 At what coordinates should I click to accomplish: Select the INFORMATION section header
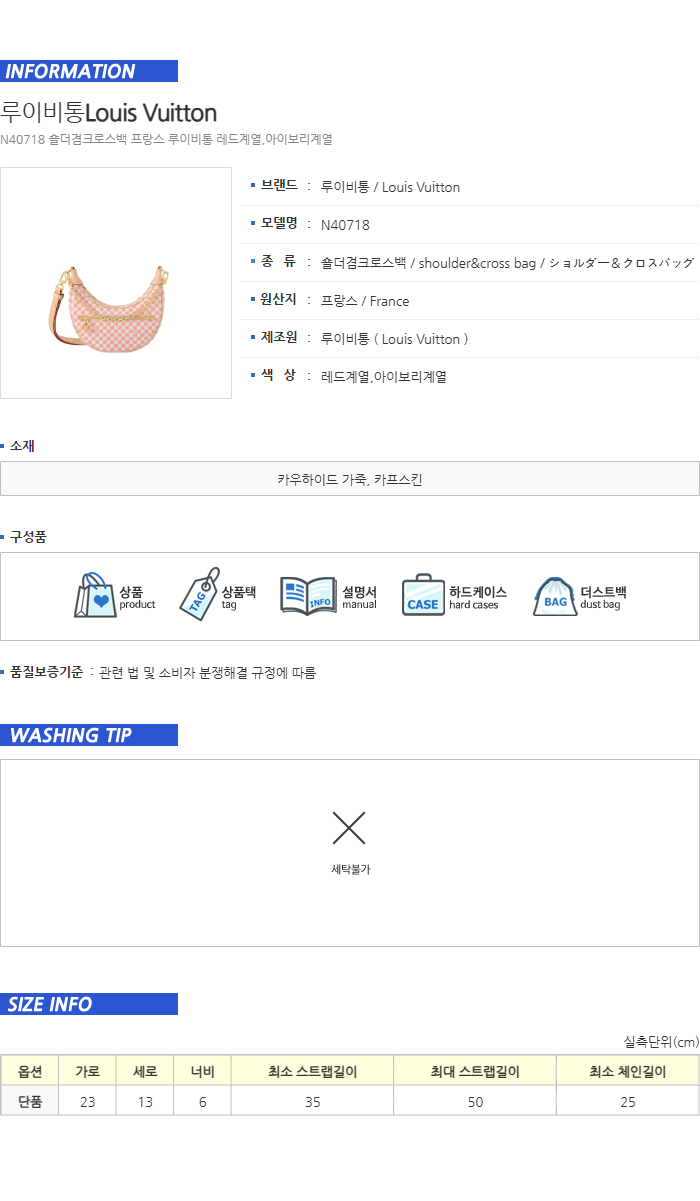pos(89,71)
